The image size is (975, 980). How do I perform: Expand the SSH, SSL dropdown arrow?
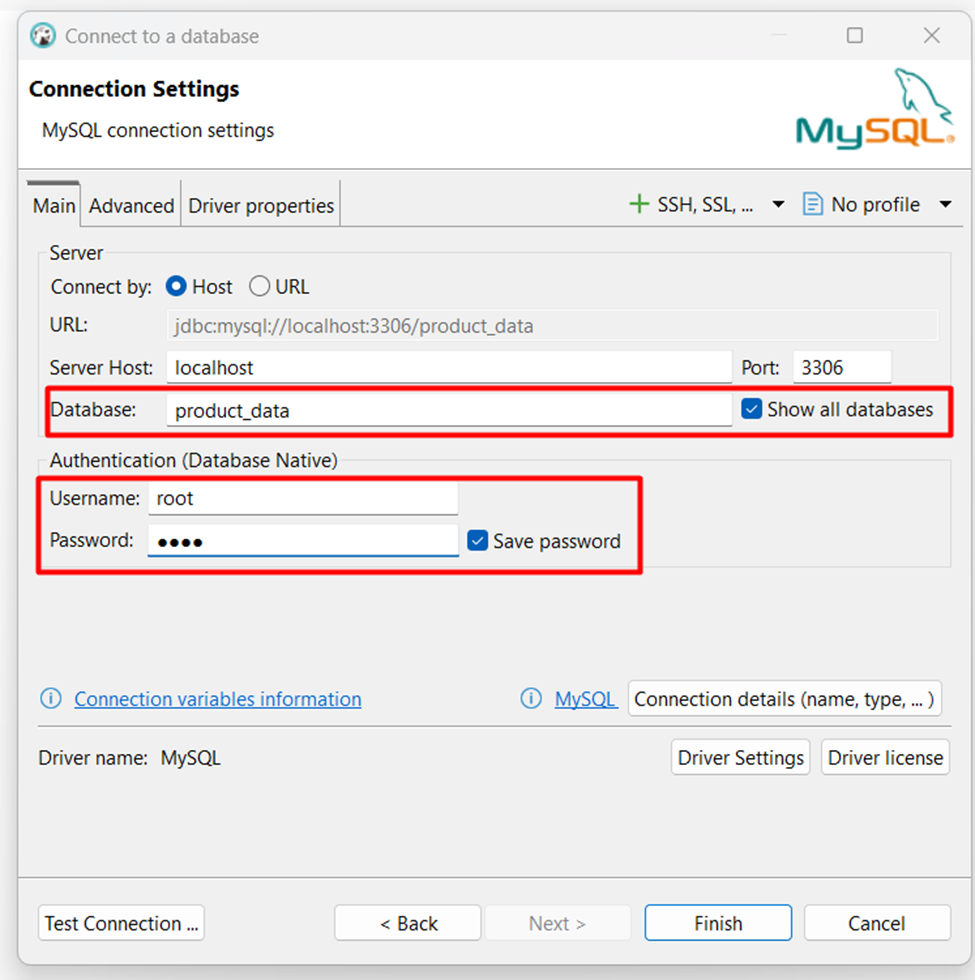pyautogui.click(x=778, y=204)
